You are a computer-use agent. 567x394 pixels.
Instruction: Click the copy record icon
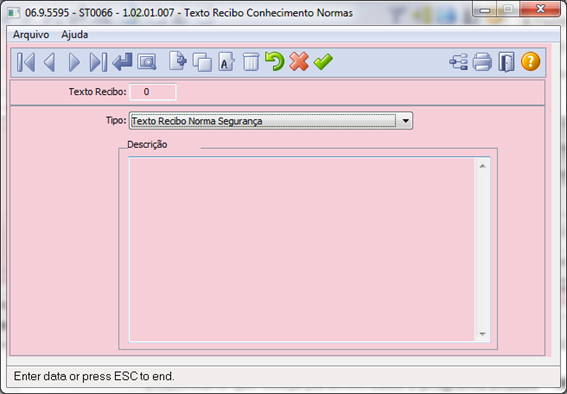click(202, 62)
